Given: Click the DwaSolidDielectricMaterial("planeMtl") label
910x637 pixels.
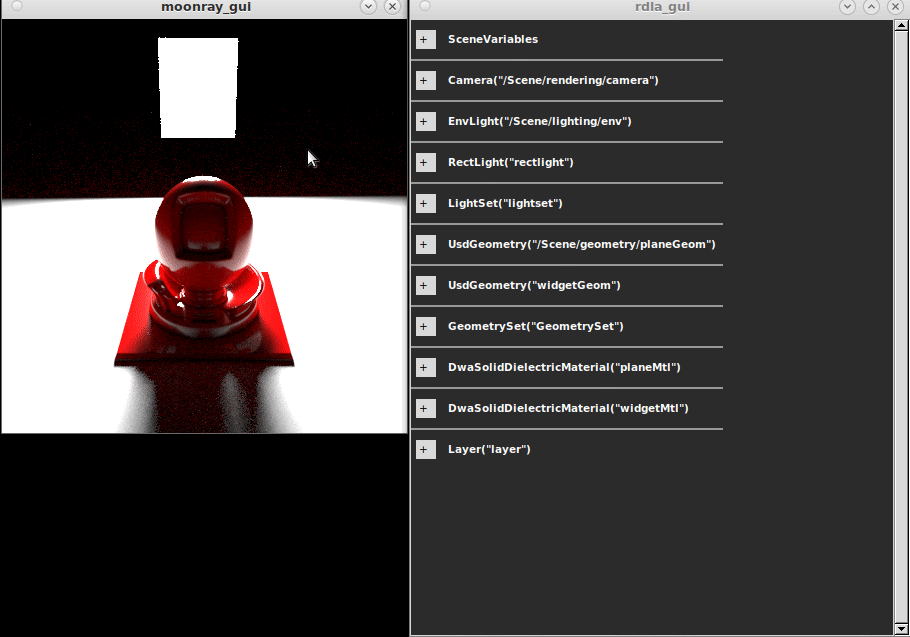Looking at the screenshot, I should click(x=564, y=367).
